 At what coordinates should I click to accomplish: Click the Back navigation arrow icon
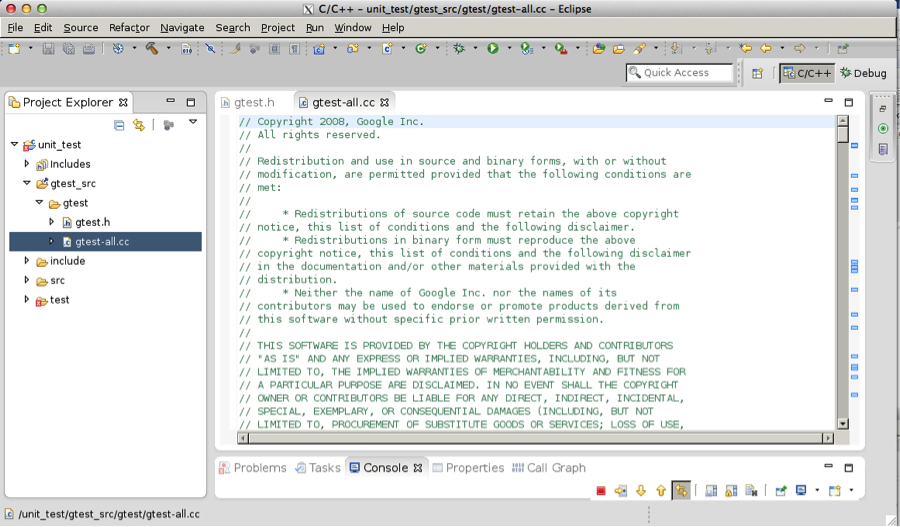pos(766,49)
